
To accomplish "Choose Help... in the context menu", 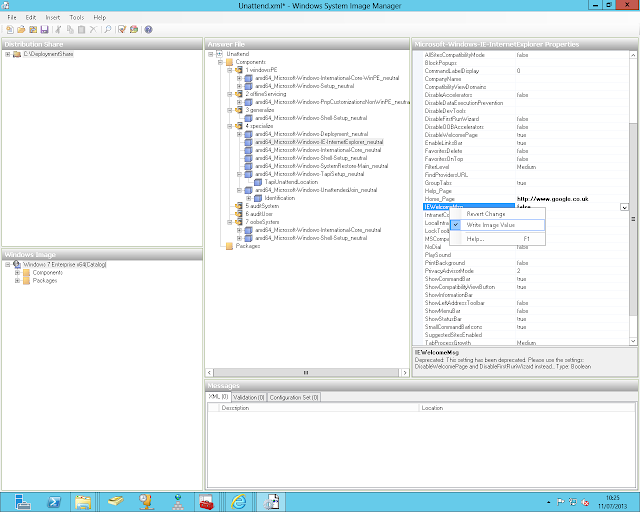I will [497, 239].
